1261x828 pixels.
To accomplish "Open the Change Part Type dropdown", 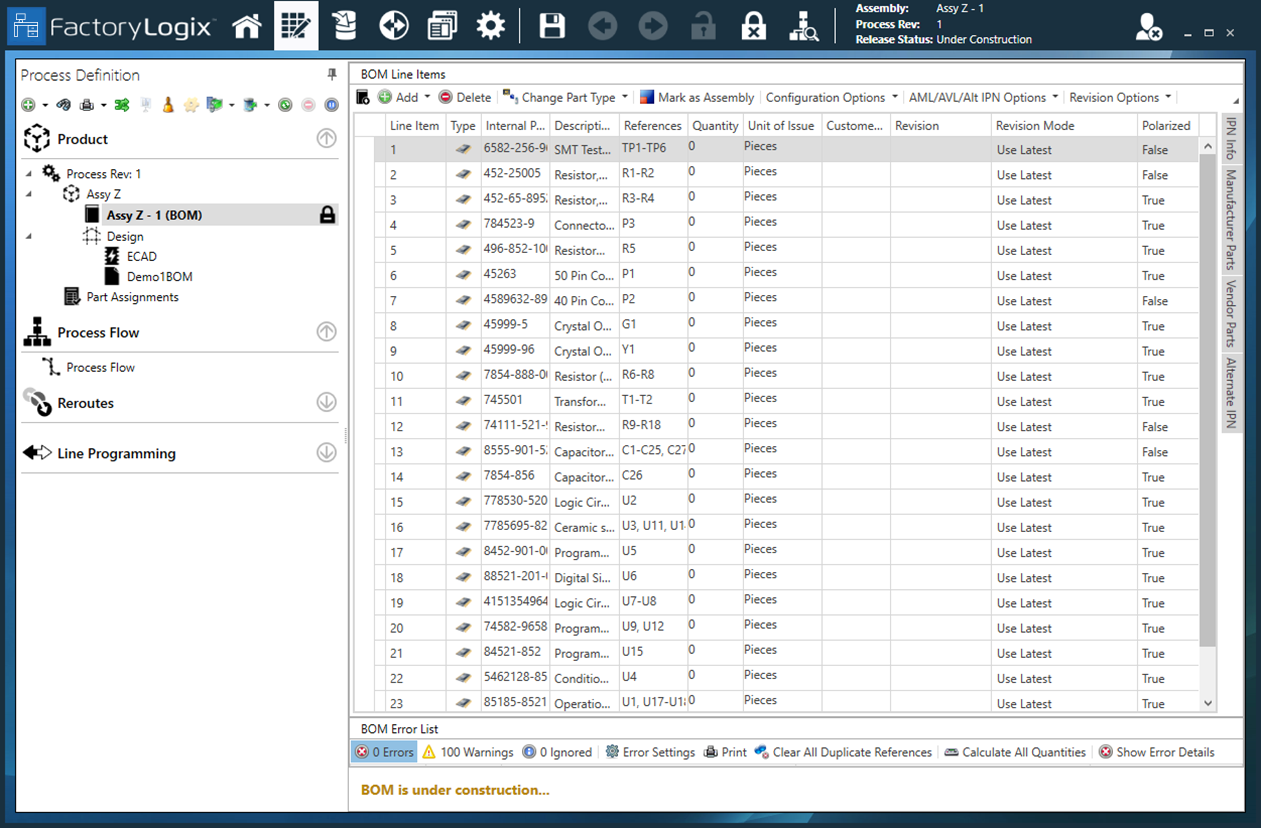I will 565,97.
